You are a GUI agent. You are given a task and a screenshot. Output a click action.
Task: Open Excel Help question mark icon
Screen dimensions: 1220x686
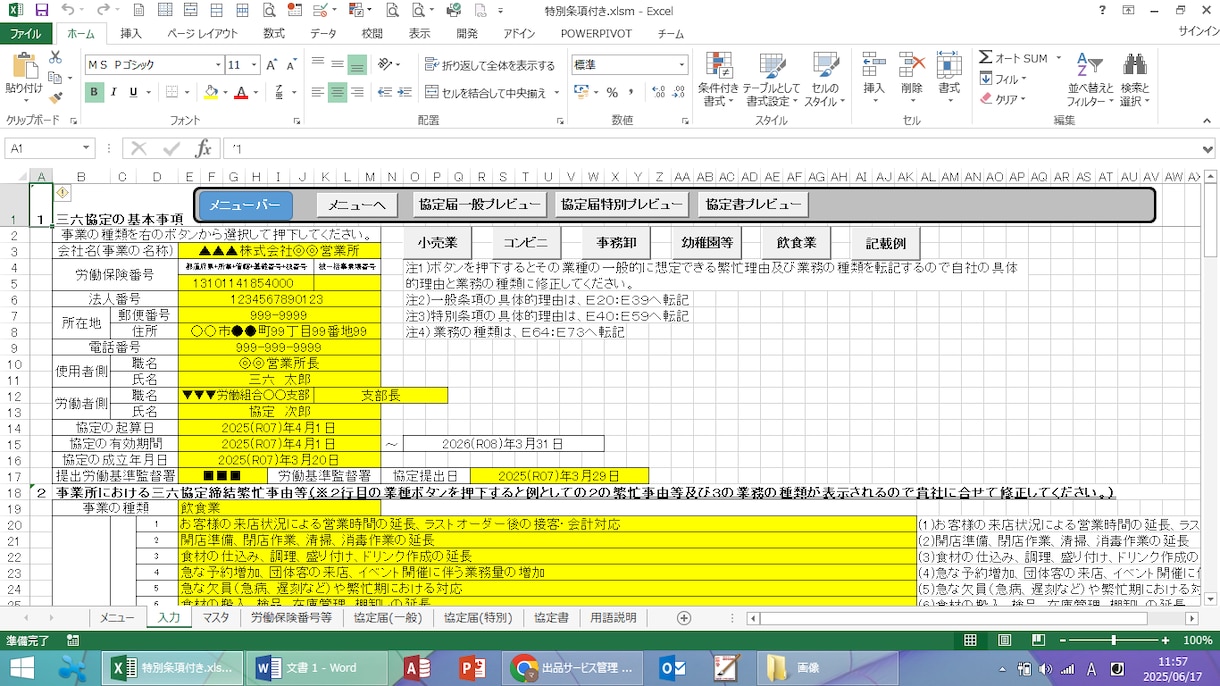[1102, 10]
